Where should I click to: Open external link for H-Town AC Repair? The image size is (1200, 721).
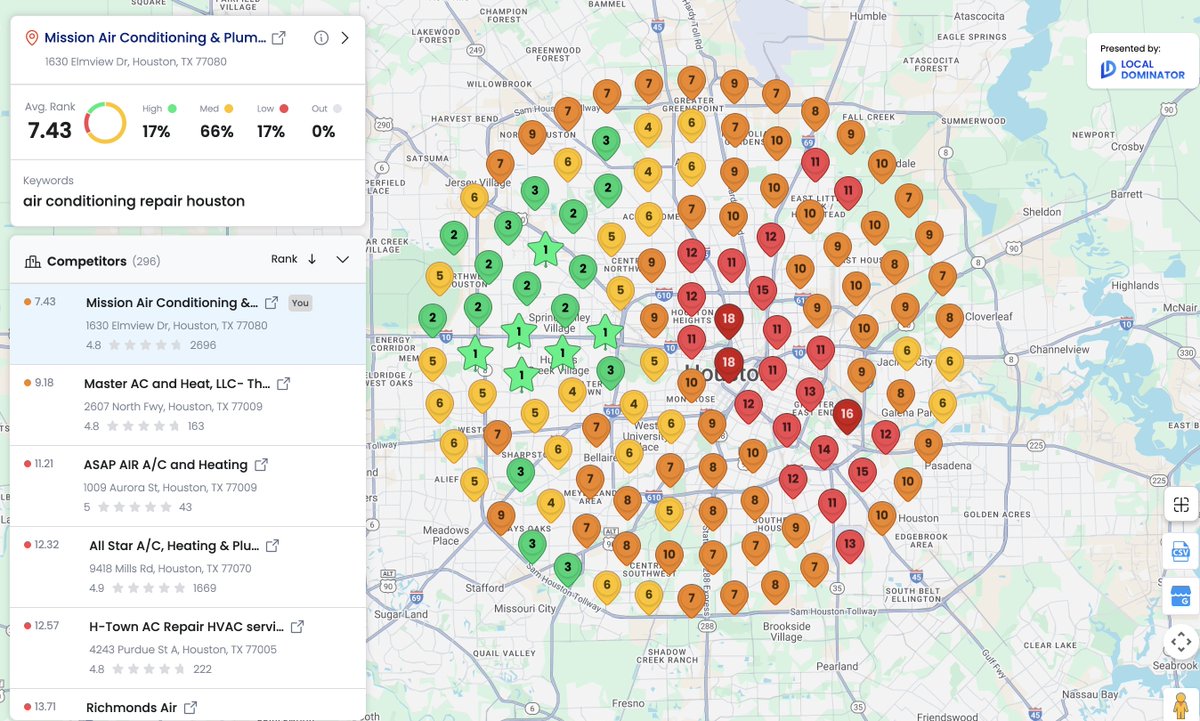[x=297, y=627]
